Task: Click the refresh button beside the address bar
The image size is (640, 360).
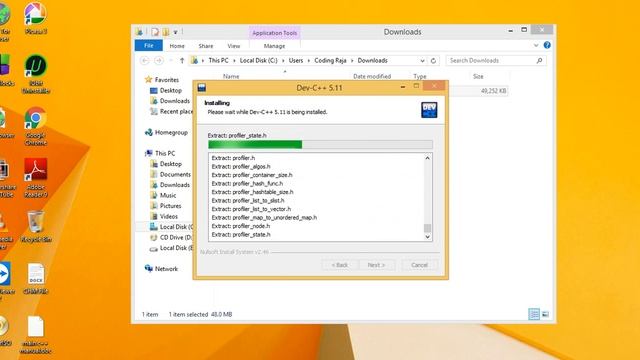Action: [433, 61]
